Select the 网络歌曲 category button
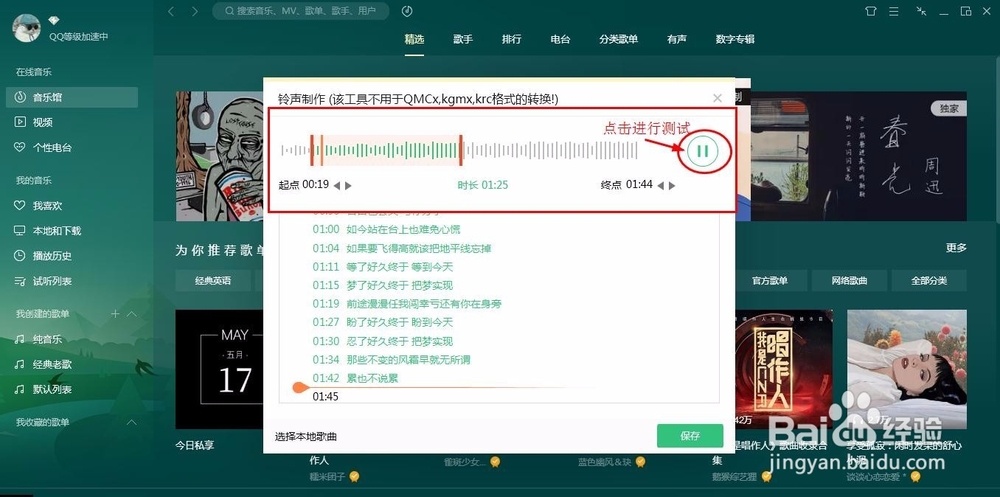 (849, 280)
